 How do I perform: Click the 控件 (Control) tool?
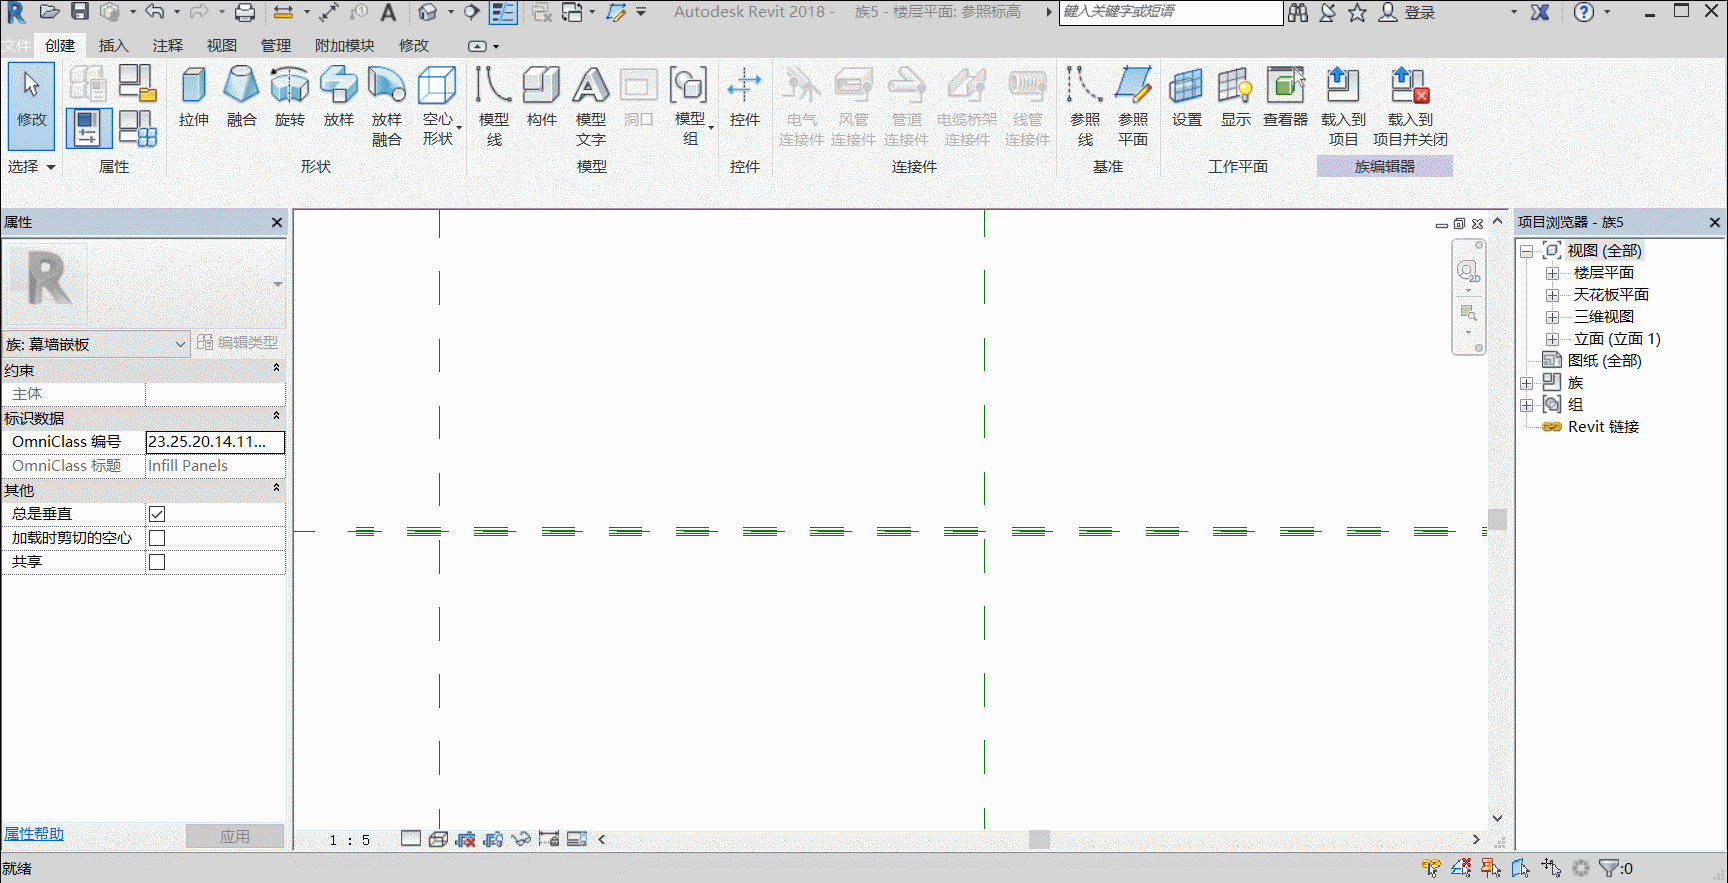tap(744, 96)
